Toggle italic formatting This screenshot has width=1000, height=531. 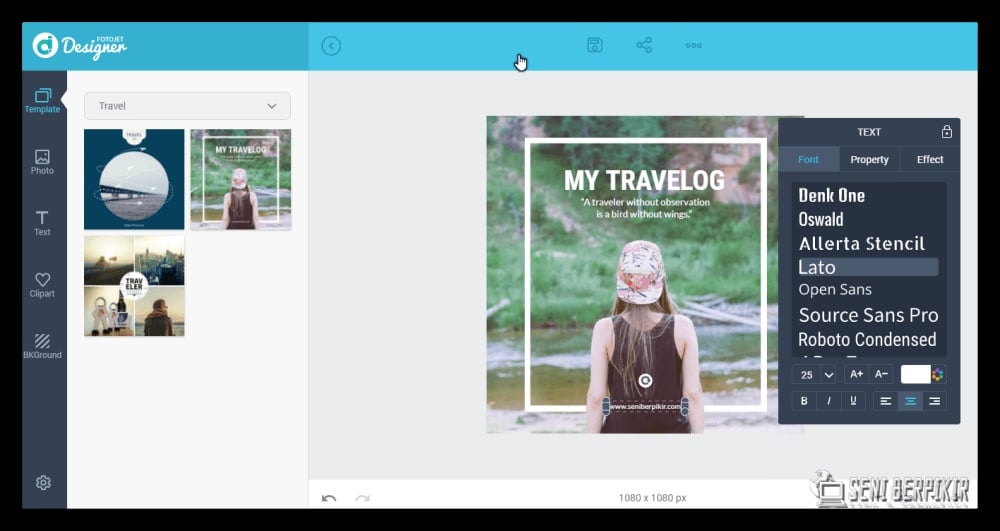pyautogui.click(x=828, y=401)
